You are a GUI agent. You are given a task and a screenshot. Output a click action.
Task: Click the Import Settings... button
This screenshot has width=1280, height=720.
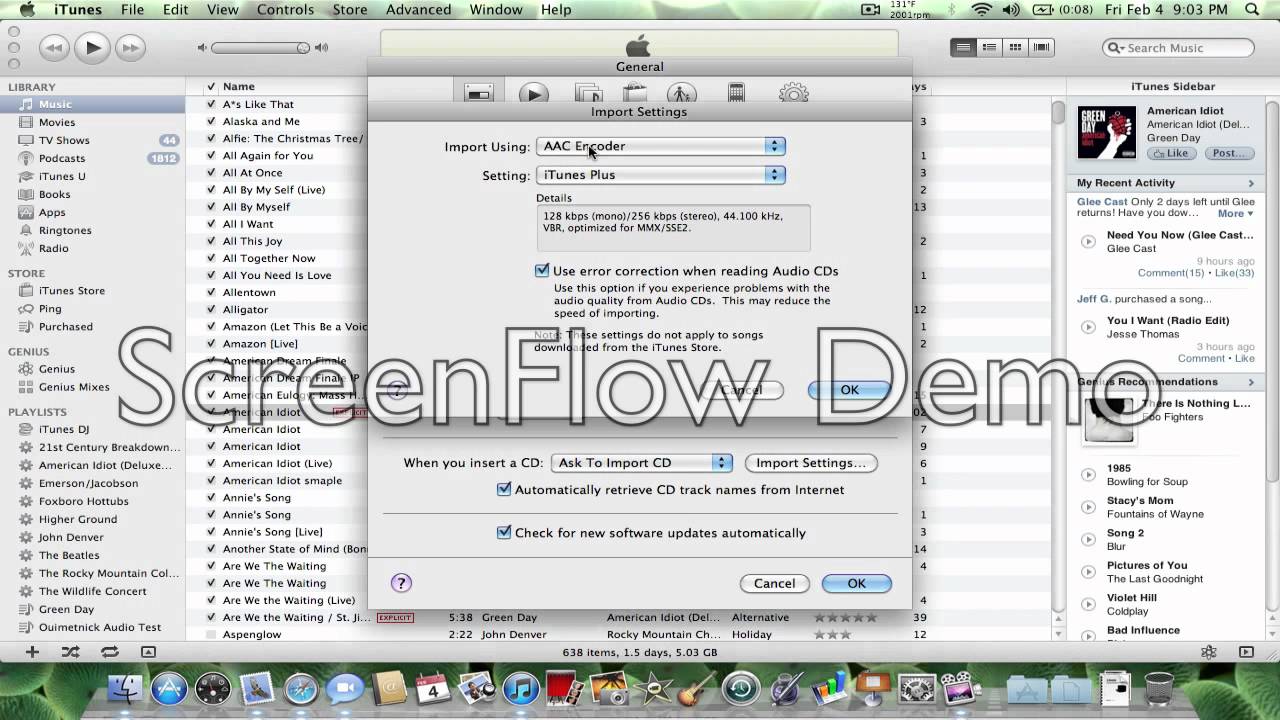(811, 463)
